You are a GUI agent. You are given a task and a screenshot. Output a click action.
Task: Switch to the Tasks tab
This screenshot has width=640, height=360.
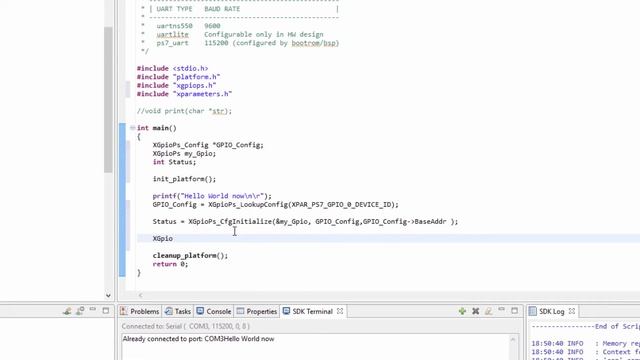tap(178, 311)
